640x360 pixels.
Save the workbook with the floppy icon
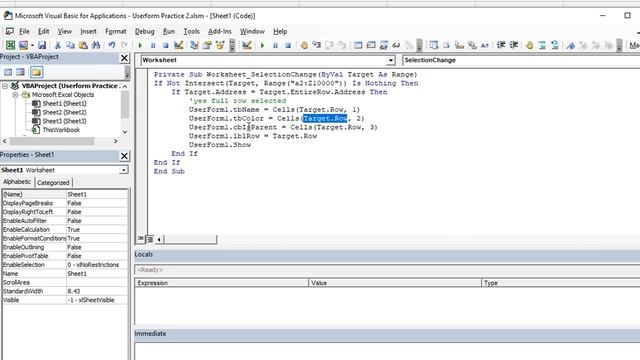(42, 45)
